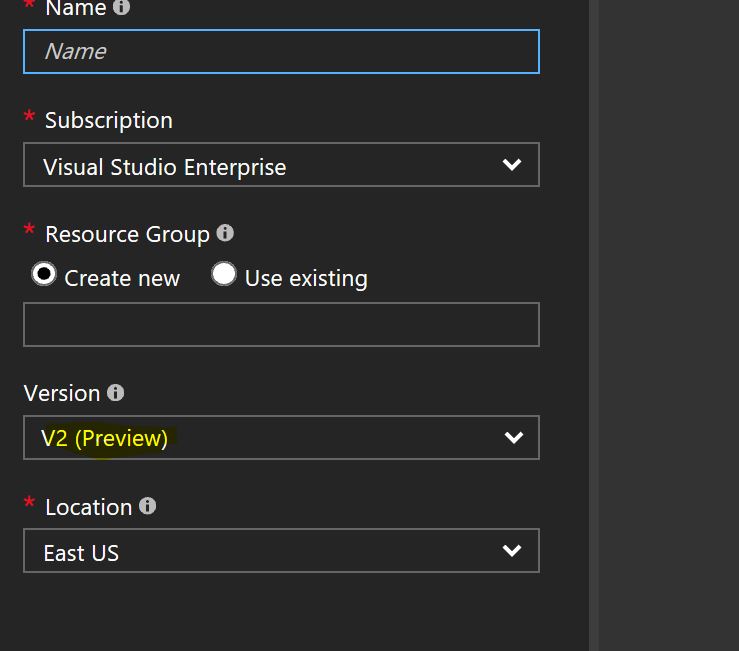Click the Version field label
The height and width of the screenshot is (651, 739).
62,394
